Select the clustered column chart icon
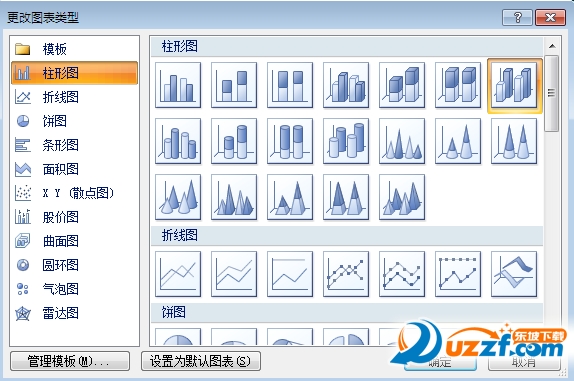This screenshot has height=381, width=574. tap(178, 85)
